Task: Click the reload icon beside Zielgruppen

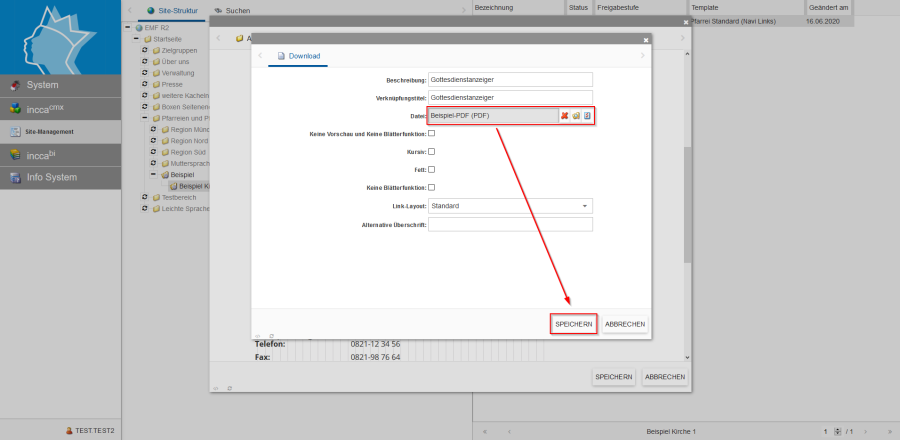Action: pos(145,50)
